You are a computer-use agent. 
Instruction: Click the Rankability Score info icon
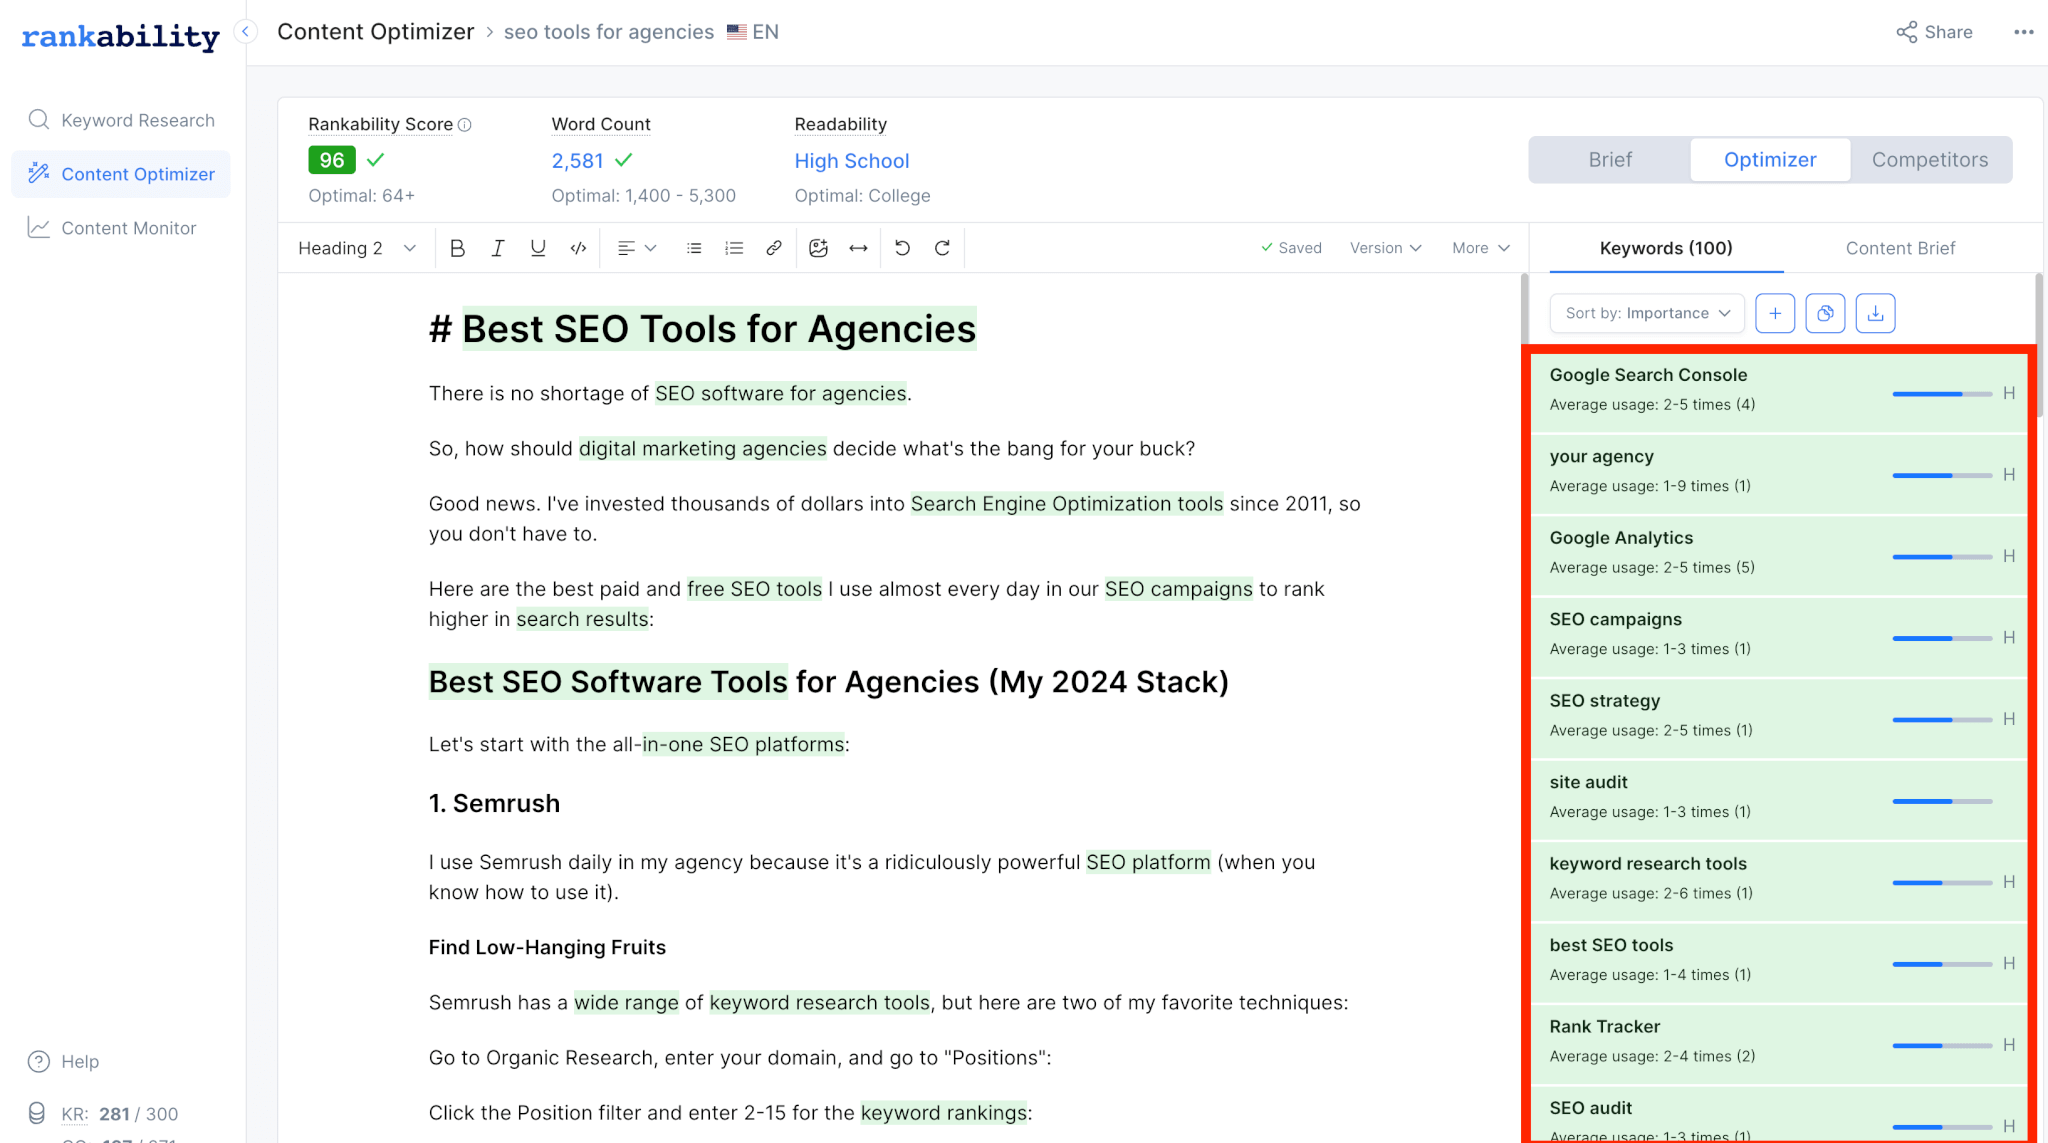465,125
